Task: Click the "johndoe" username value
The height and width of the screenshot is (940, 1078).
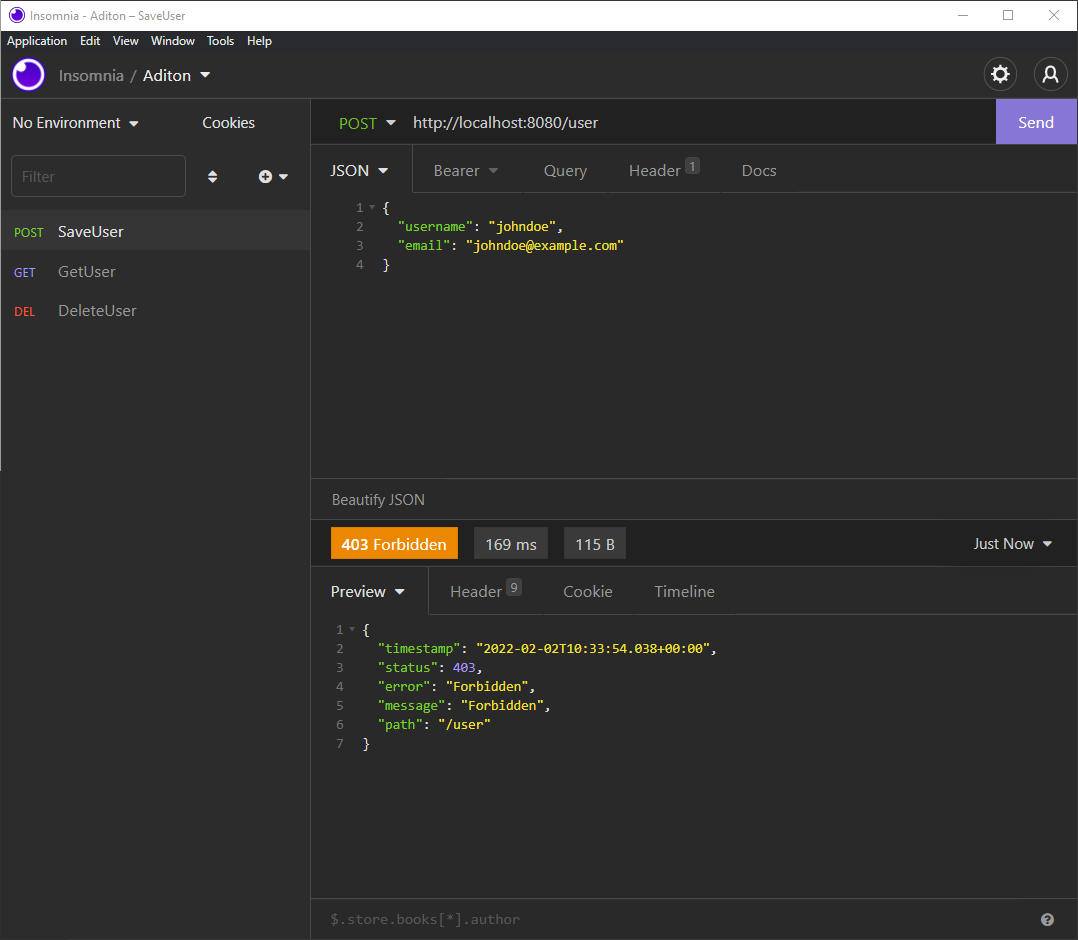Action: [x=522, y=226]
